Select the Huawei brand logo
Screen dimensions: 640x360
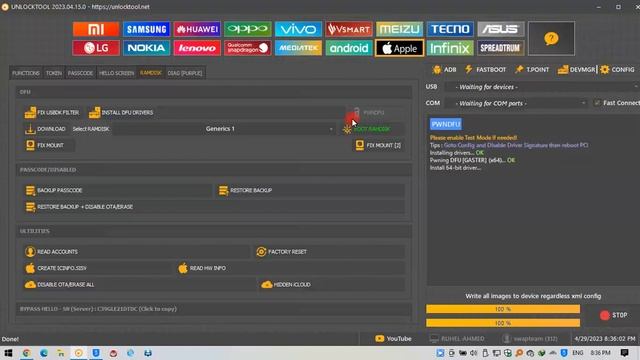point(197,29)
